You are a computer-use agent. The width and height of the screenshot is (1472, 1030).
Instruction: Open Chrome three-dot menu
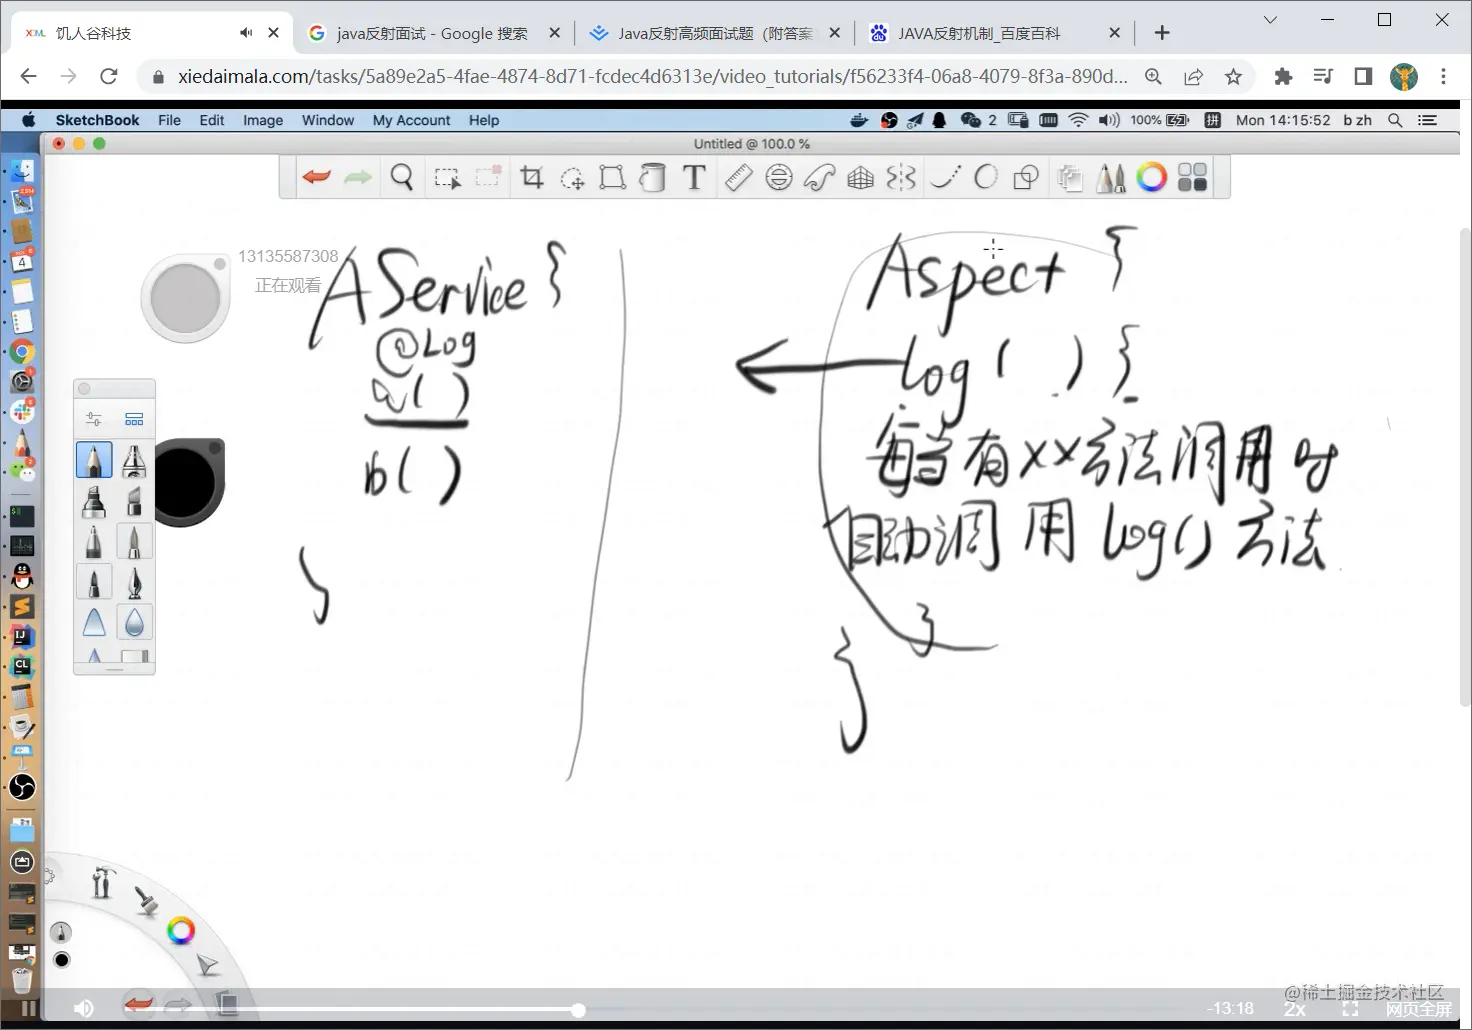pos(1443,76)
